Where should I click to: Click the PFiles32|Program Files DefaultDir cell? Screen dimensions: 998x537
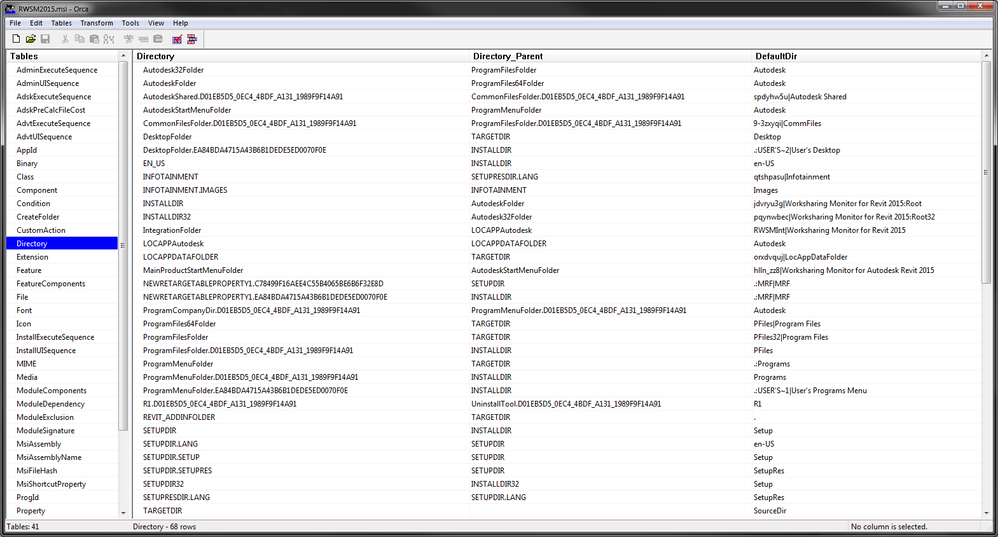(x=791, y=337)
